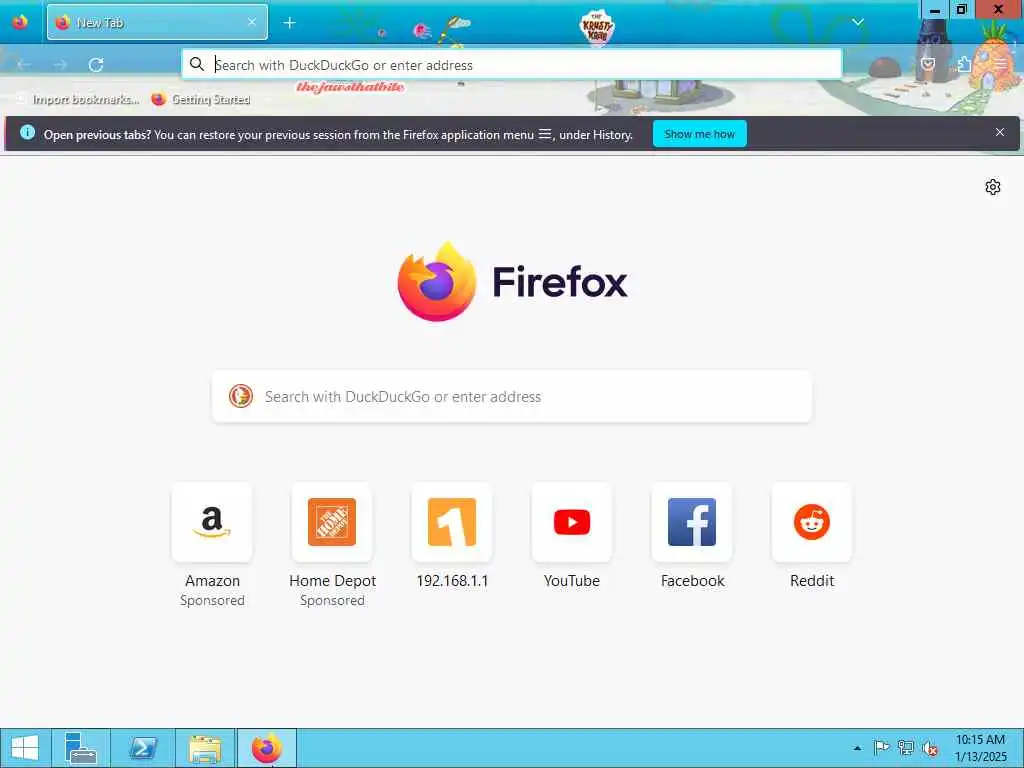This screenshot has width=1024, height=768.
Task: Select the New Tab tab
Action: click(157, 22)
